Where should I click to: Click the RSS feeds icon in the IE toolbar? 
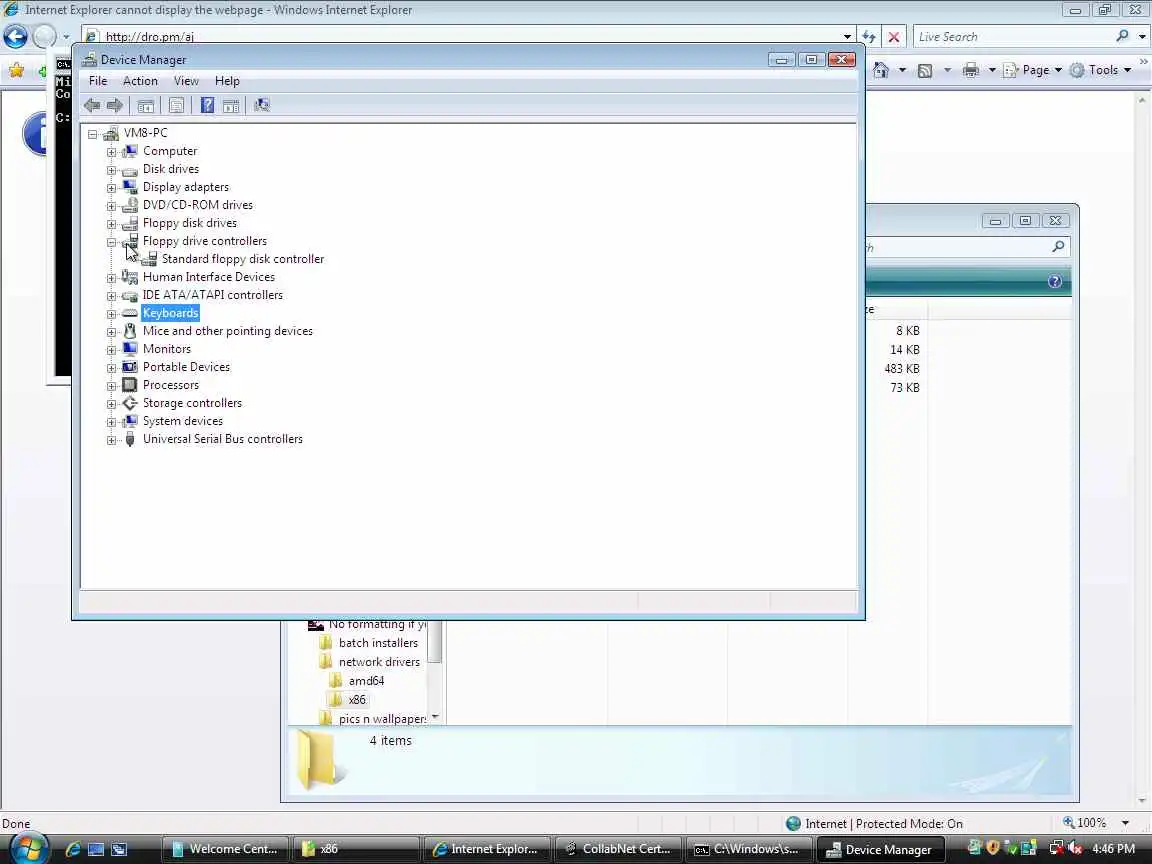pos(926,71)
